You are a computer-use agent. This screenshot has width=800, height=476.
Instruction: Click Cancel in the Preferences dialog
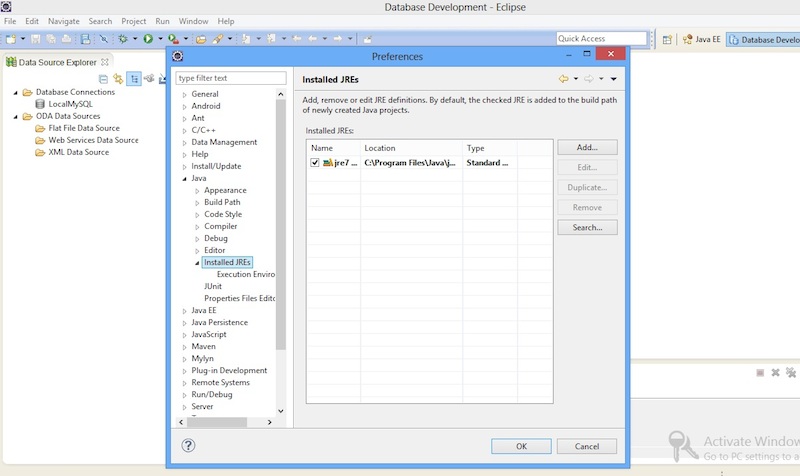point(587,446)
